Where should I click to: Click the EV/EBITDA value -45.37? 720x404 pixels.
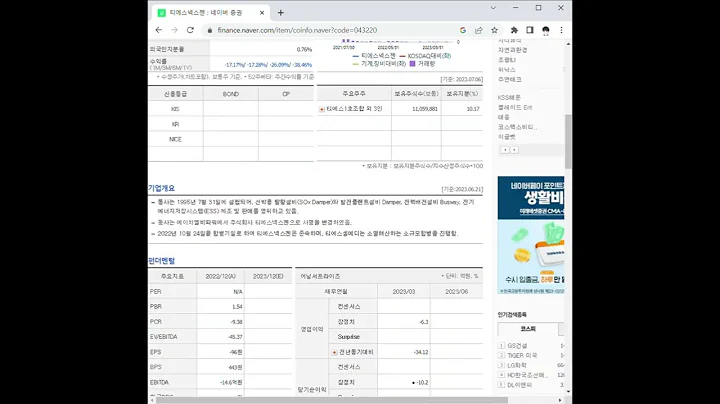click(235, 337)
